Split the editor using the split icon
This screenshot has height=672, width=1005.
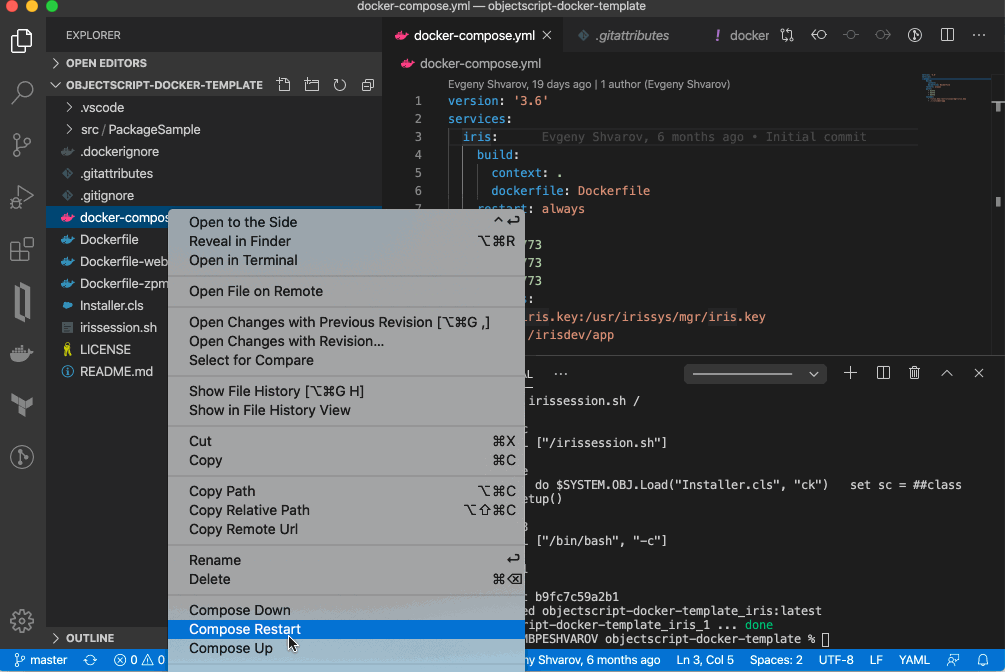pyautogui.click(x=947, y=33)
